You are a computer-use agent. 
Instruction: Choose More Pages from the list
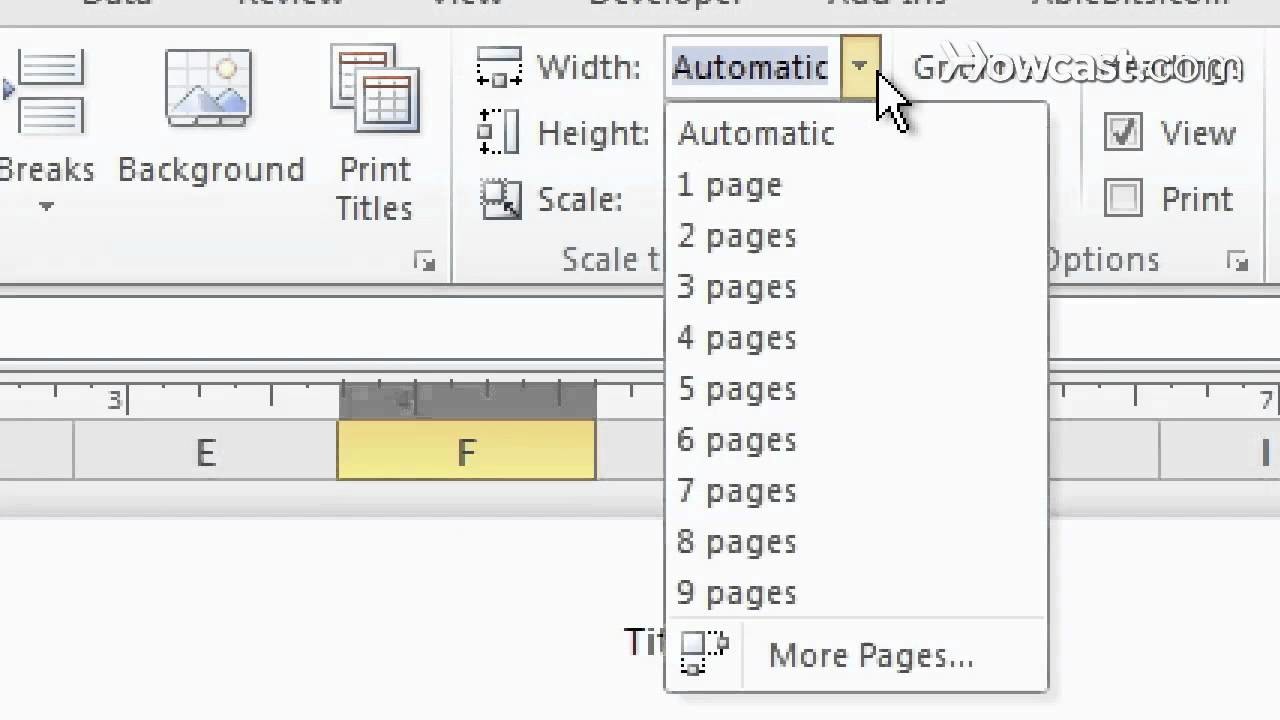870,655
